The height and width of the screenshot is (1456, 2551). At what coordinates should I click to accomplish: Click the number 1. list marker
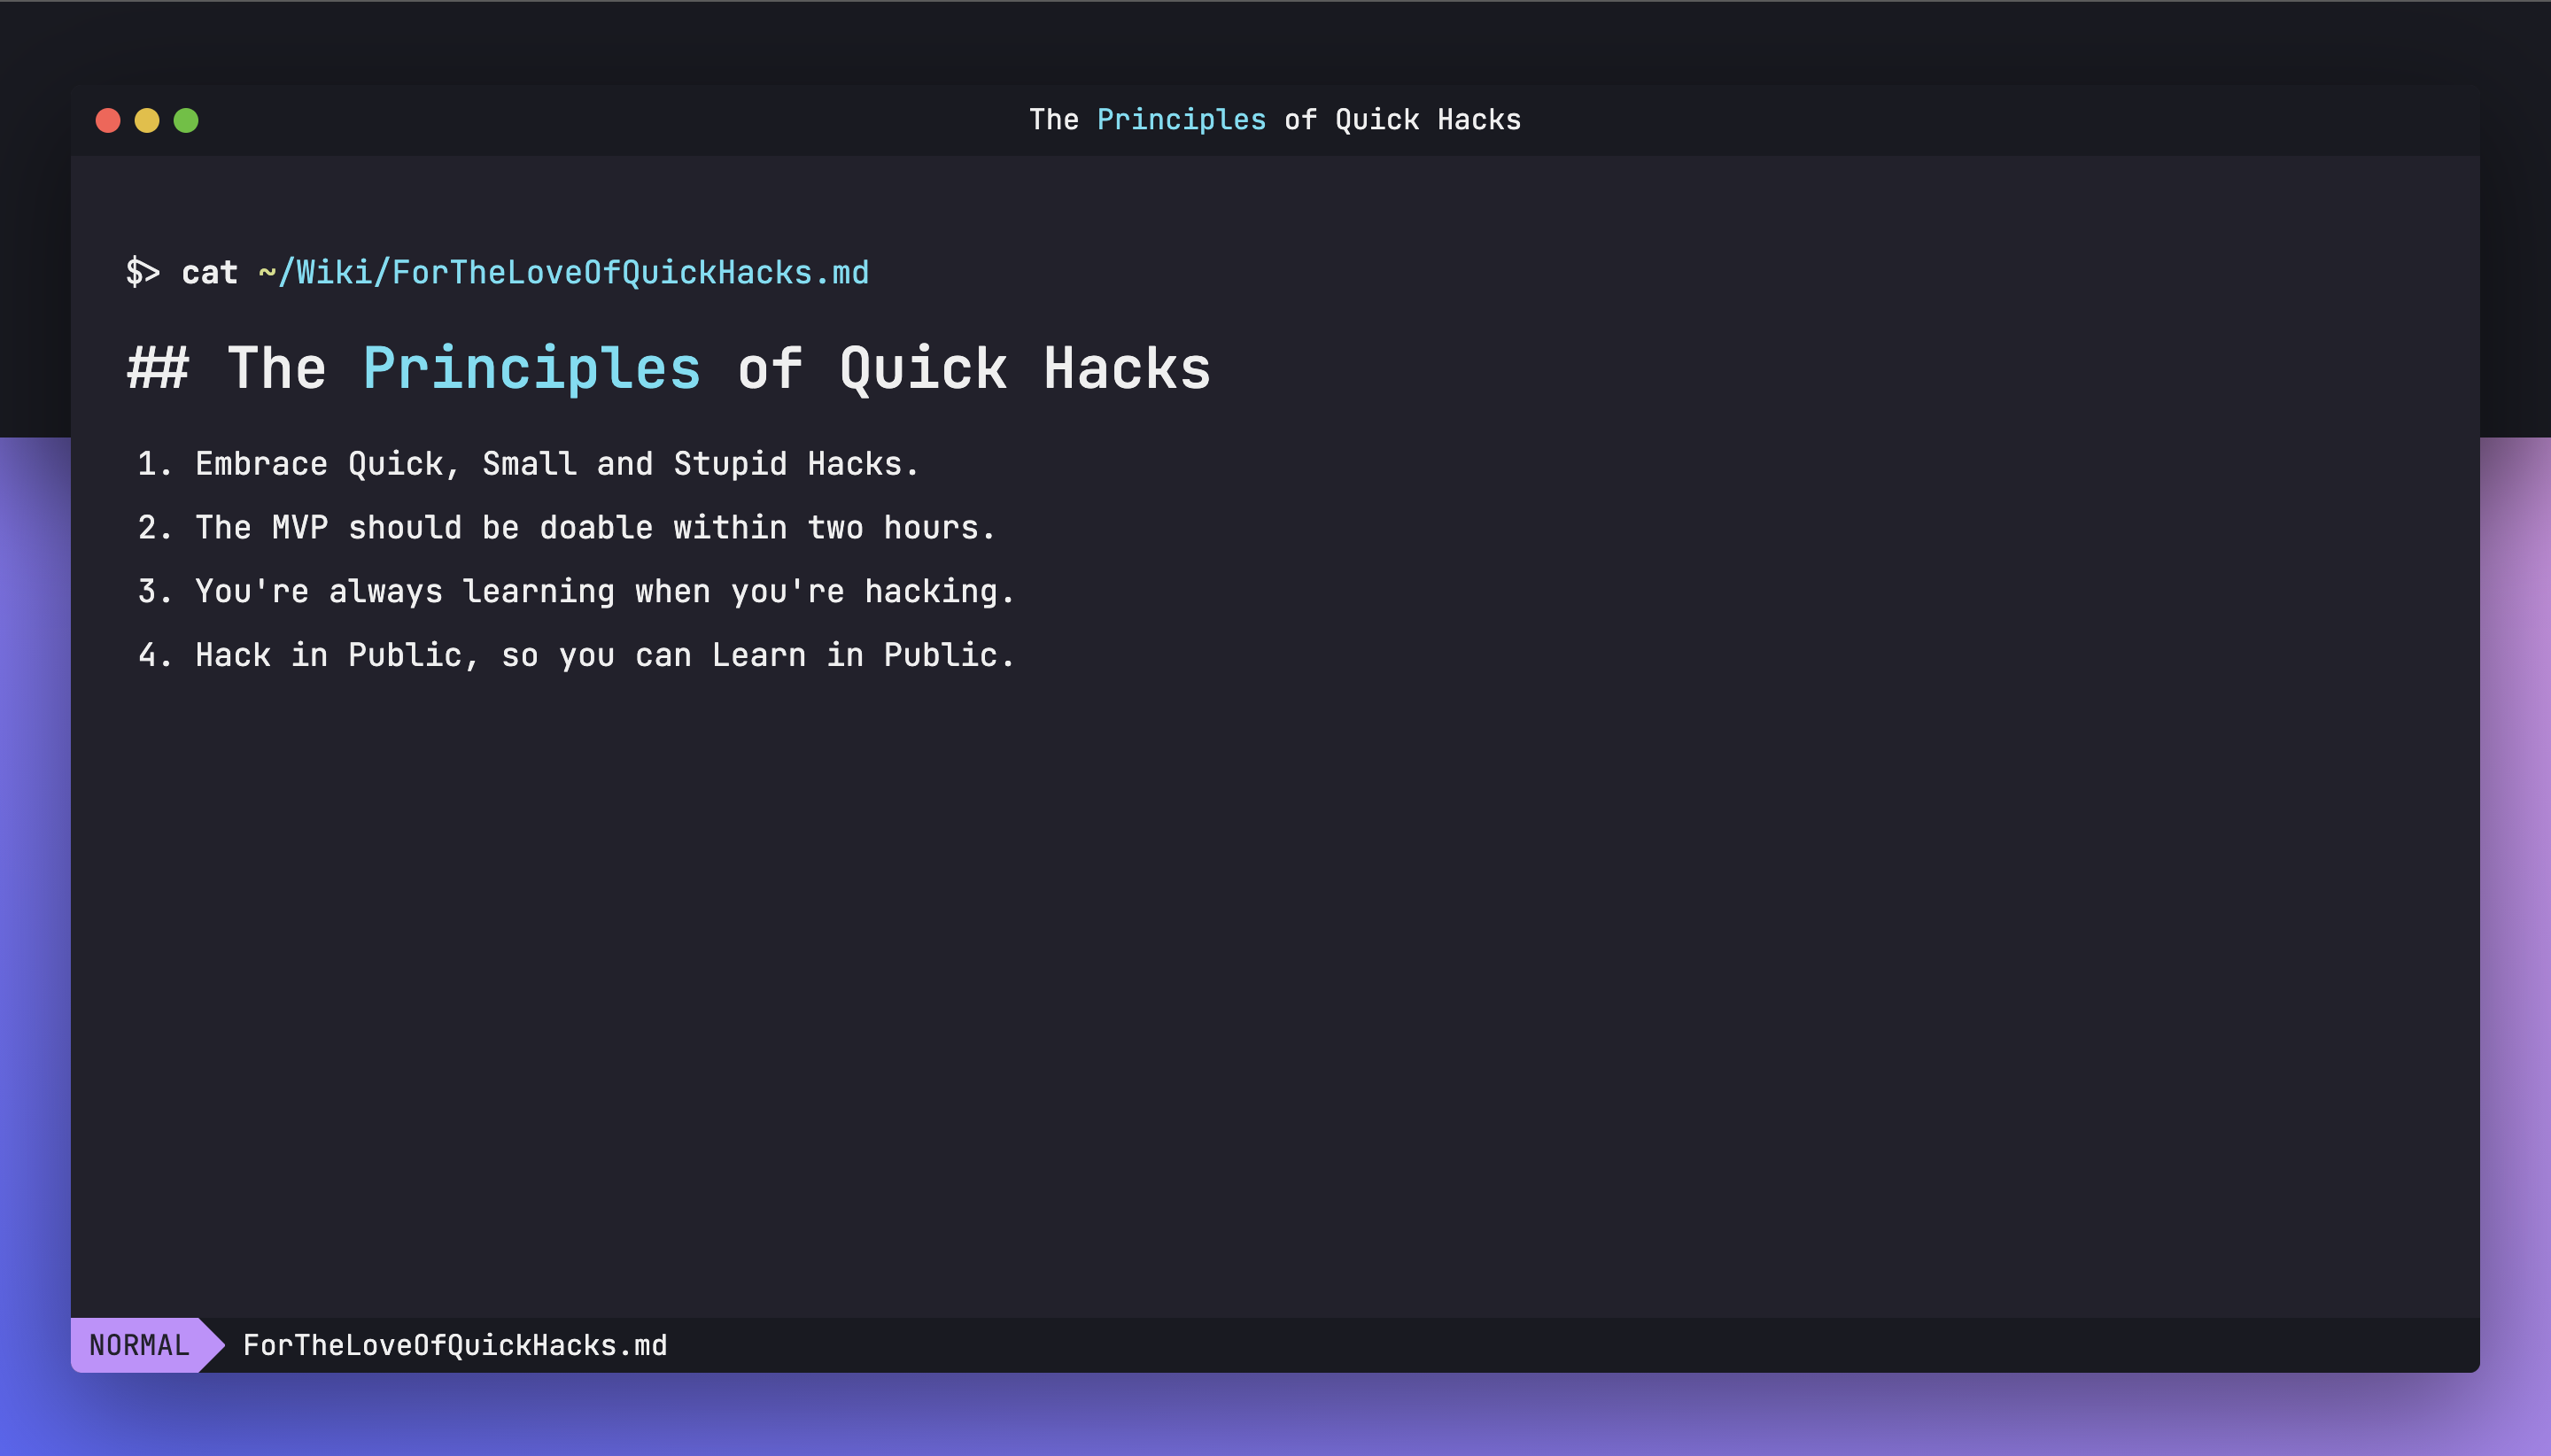[x=154, y=464]
